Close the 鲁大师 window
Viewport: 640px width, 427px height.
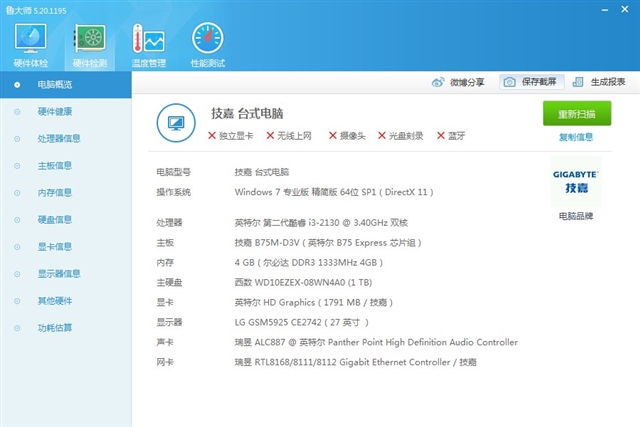[x=624, y=9]
